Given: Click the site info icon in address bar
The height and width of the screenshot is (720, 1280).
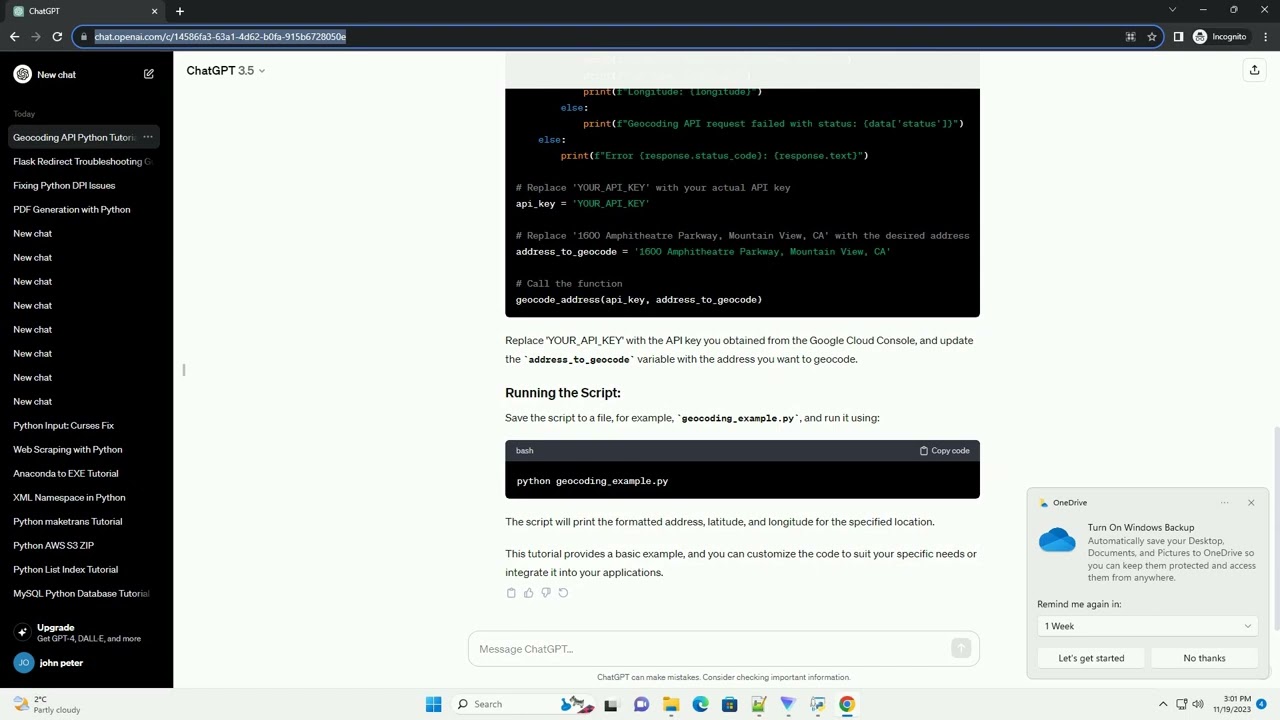Looking at the screenshot, I should [84, 37].
